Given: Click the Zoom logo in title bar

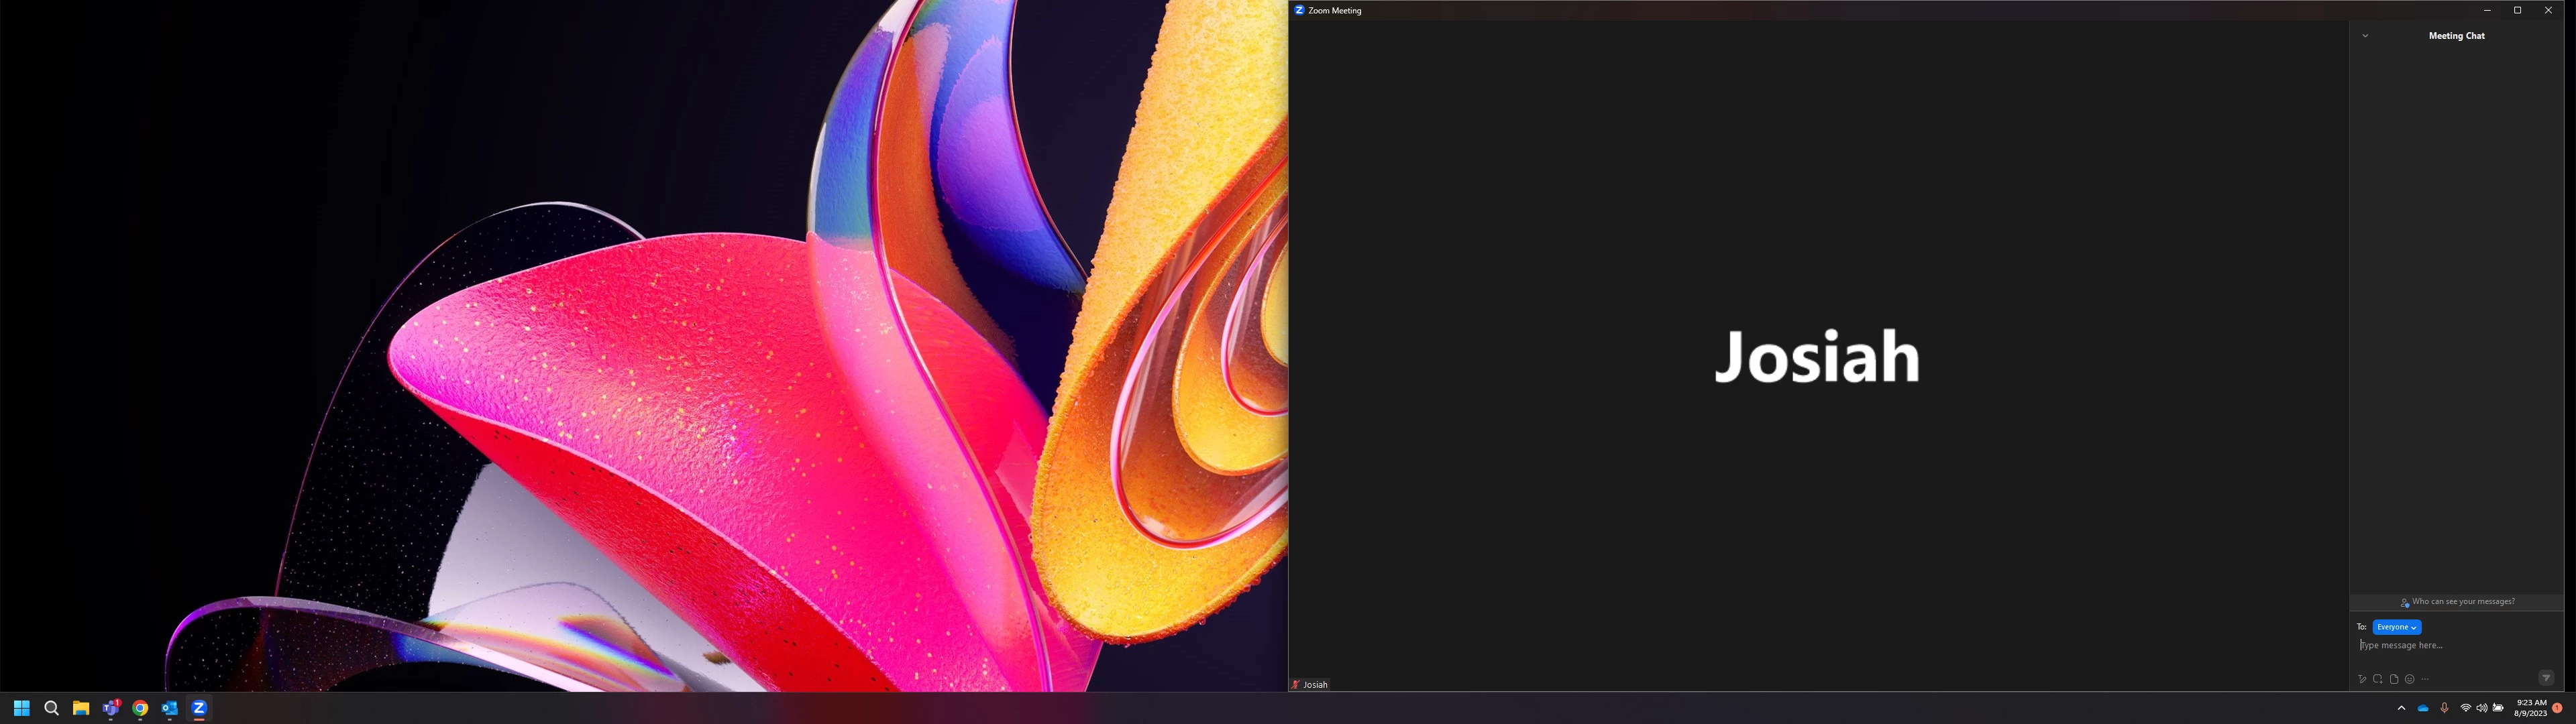Looking at the screenshot, I should (1299, 10).
